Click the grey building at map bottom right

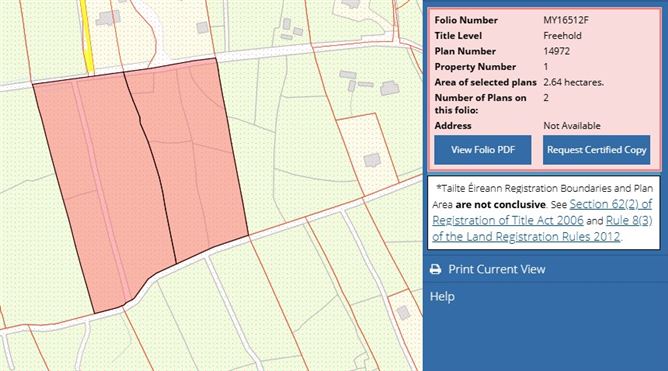[403, 313]
